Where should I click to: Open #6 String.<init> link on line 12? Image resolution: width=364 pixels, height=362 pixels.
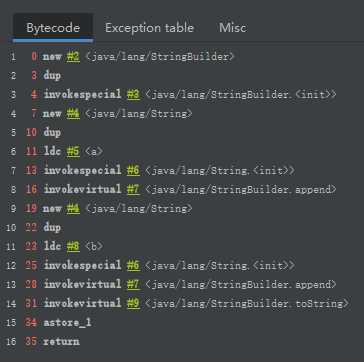[x=133, y=266]
